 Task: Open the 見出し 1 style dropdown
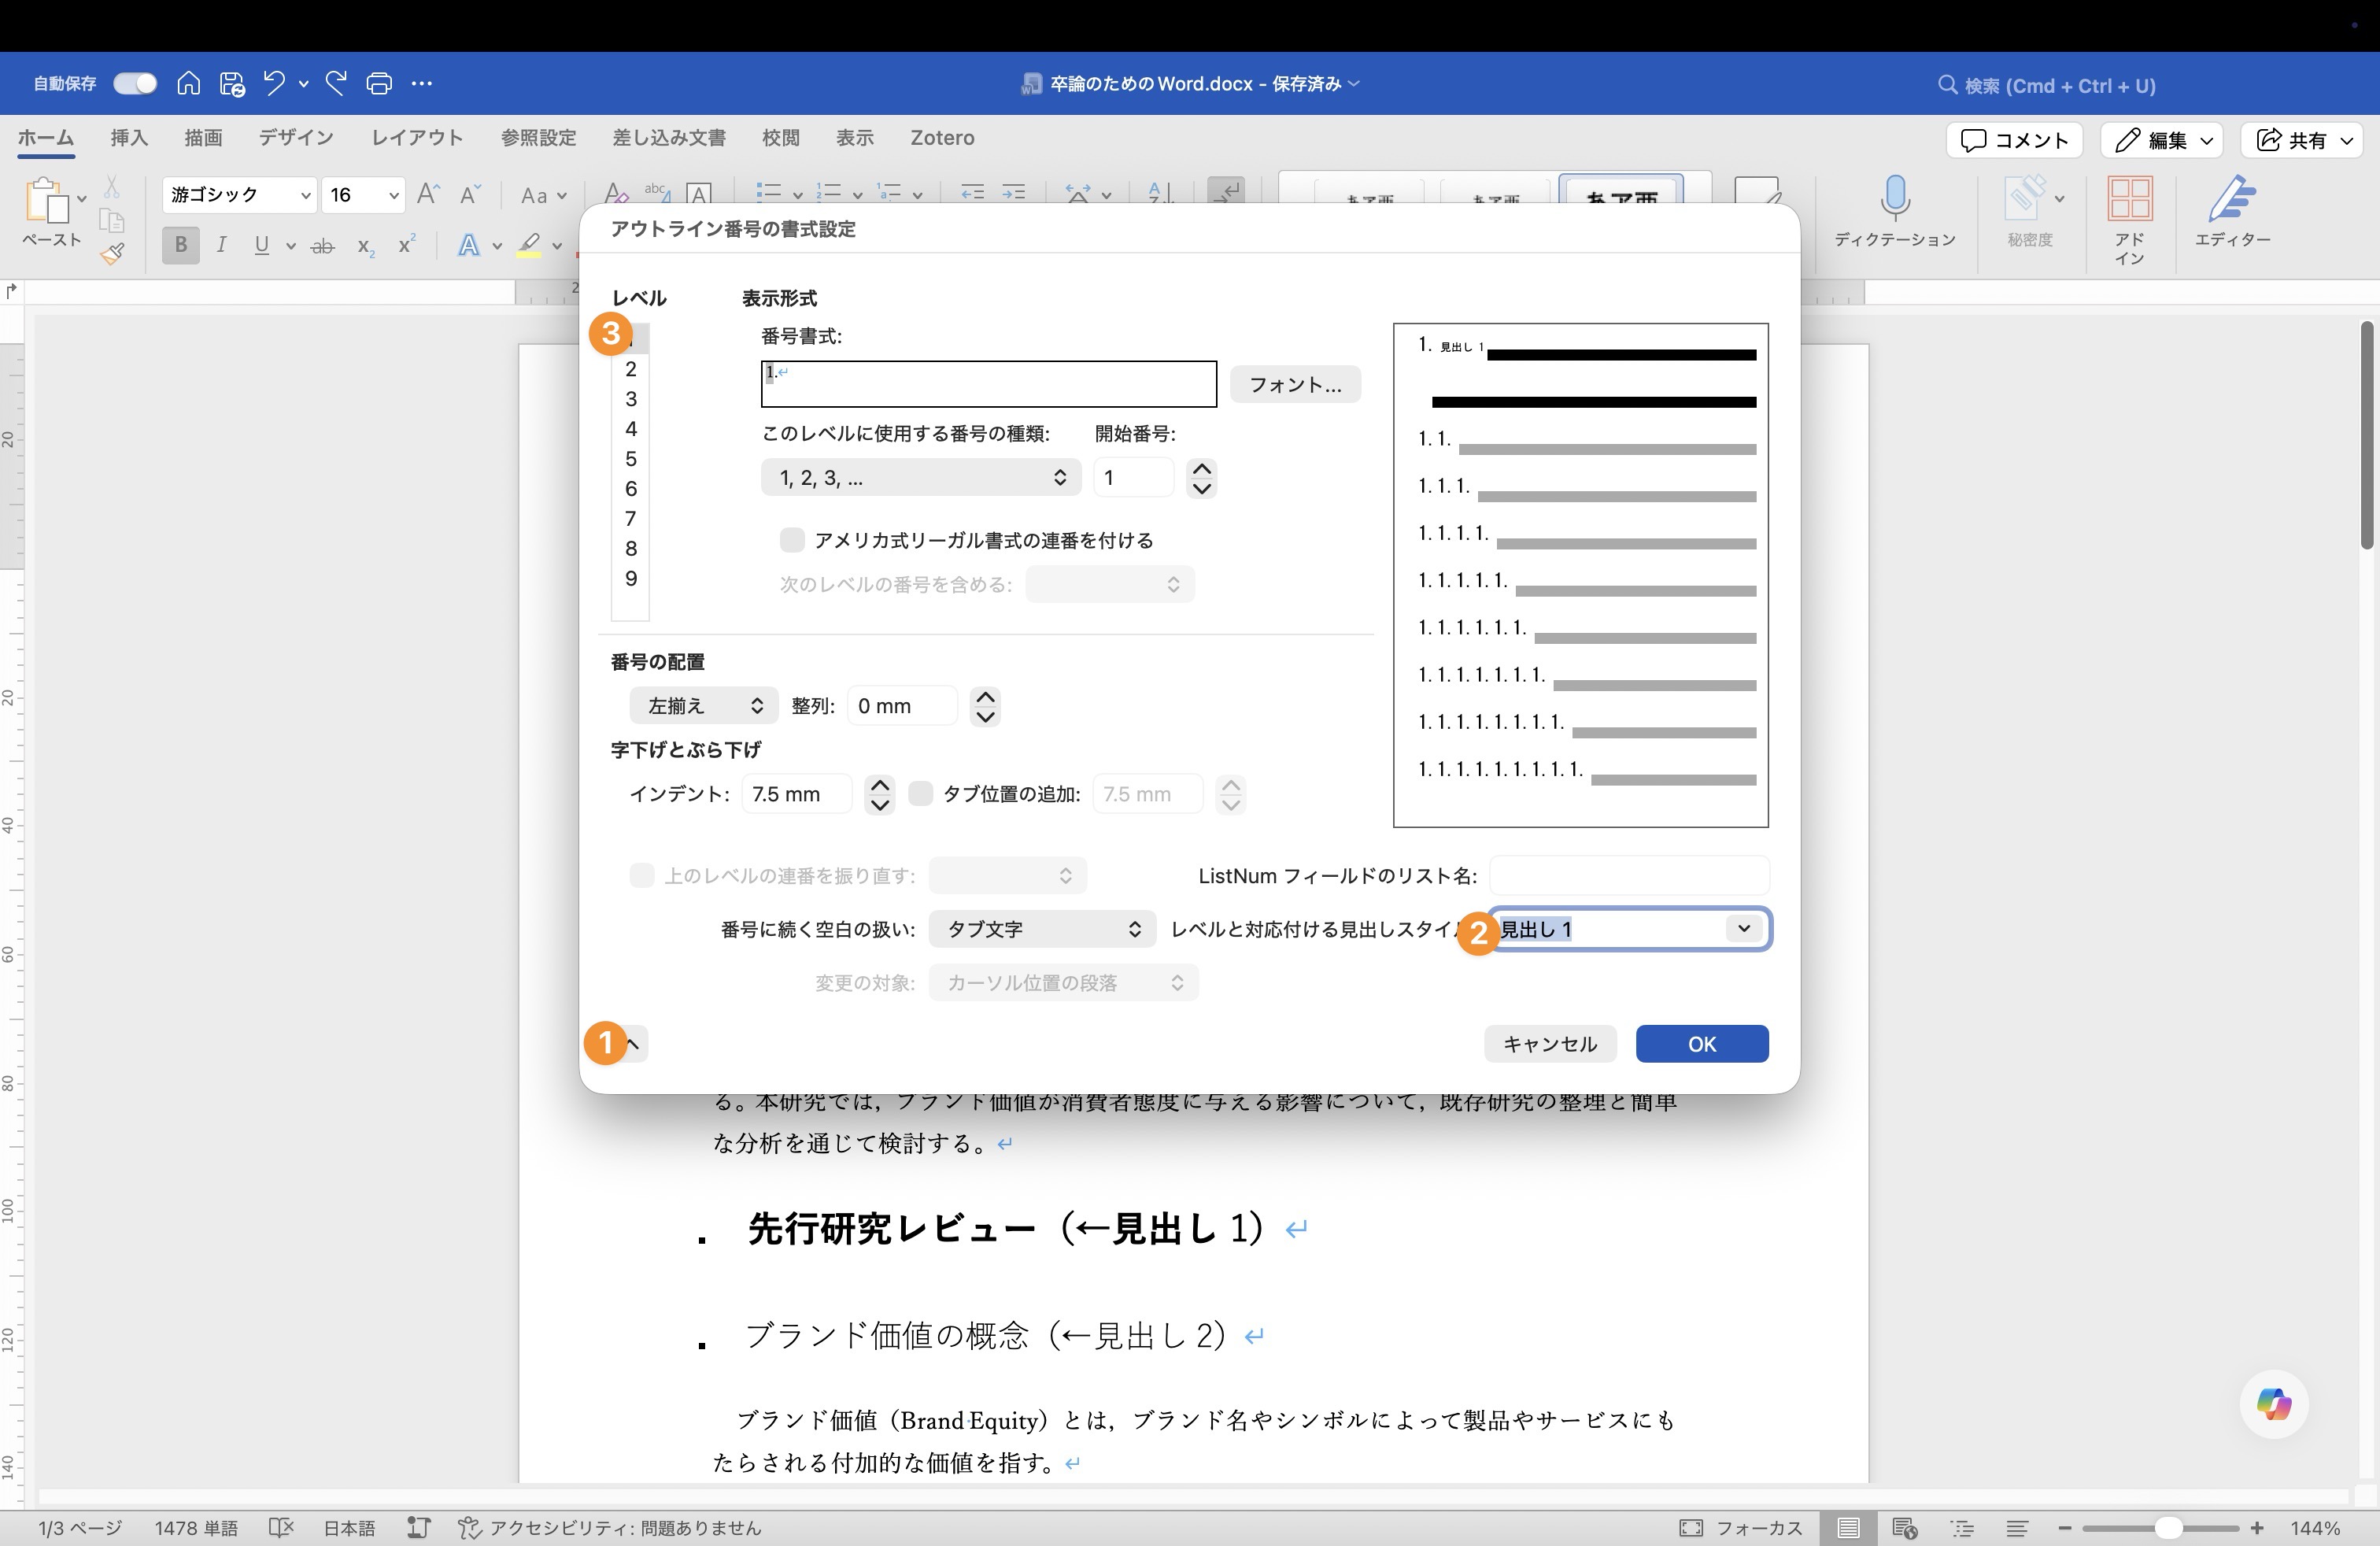(x=1744, y=928)
